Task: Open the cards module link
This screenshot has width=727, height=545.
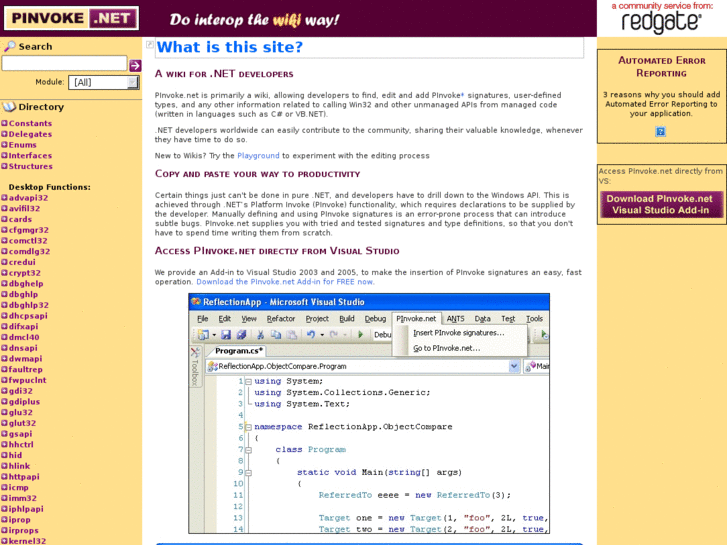Action: (x=20, y=219)
